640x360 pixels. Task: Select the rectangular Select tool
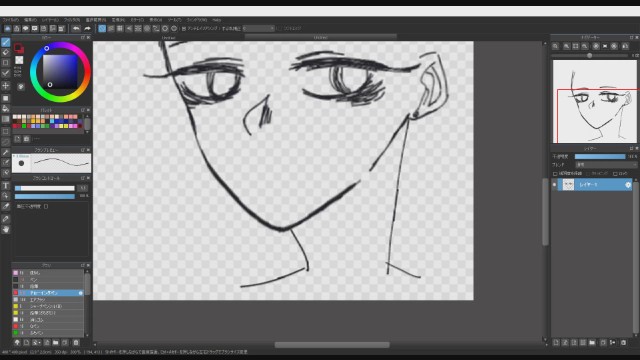coord(6,132)
